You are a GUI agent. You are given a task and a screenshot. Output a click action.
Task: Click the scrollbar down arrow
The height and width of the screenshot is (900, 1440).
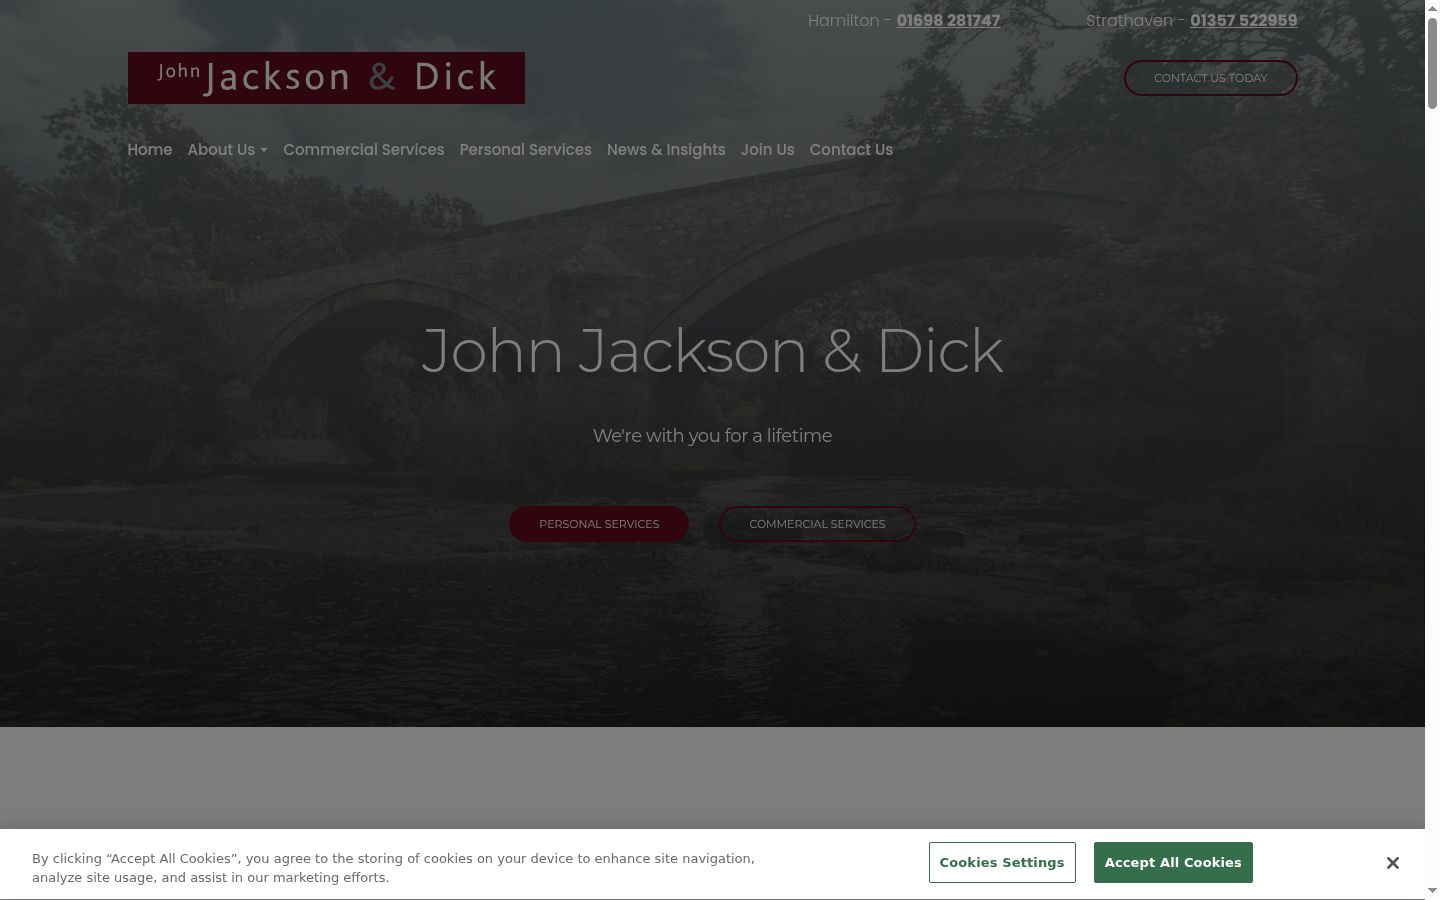pos(1432,891)
